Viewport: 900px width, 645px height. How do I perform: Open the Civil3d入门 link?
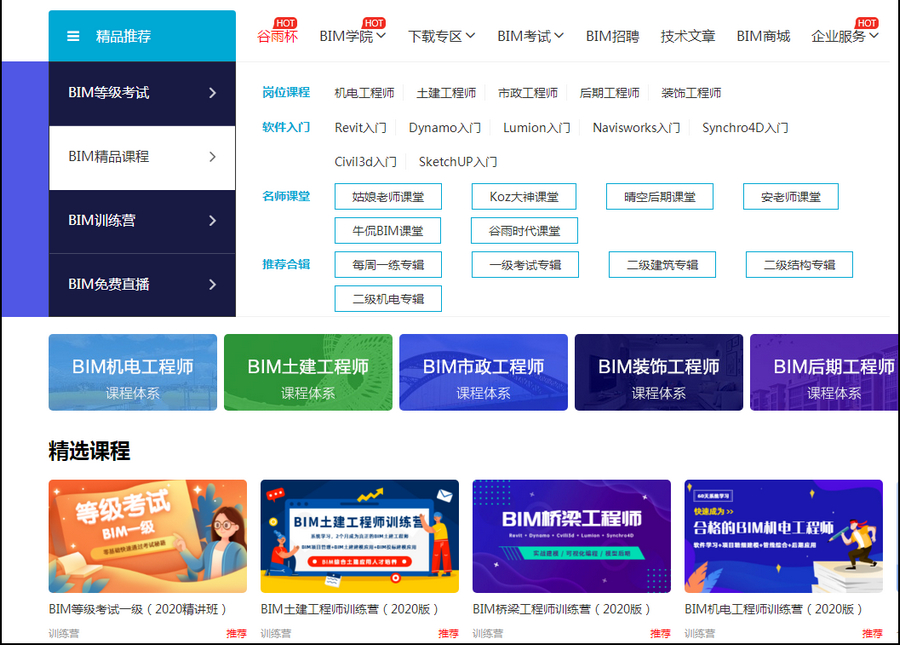click(x=366, y=162)
